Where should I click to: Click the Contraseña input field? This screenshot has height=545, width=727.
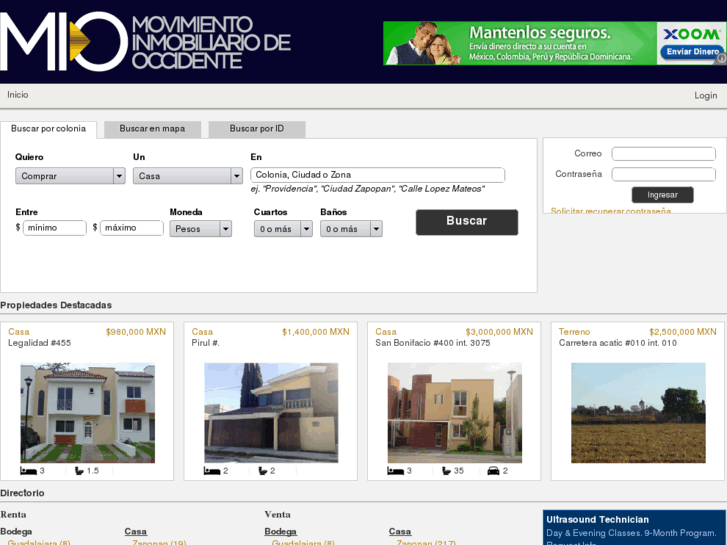(663, 174)
